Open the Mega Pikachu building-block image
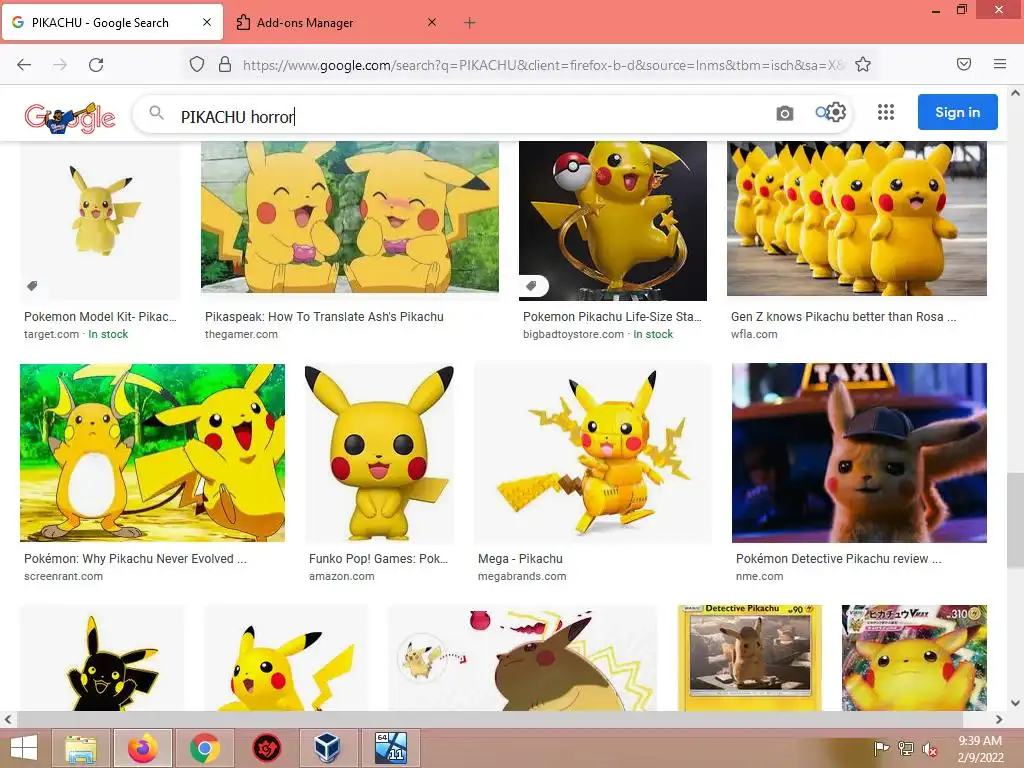 click(x=592, y=453)
